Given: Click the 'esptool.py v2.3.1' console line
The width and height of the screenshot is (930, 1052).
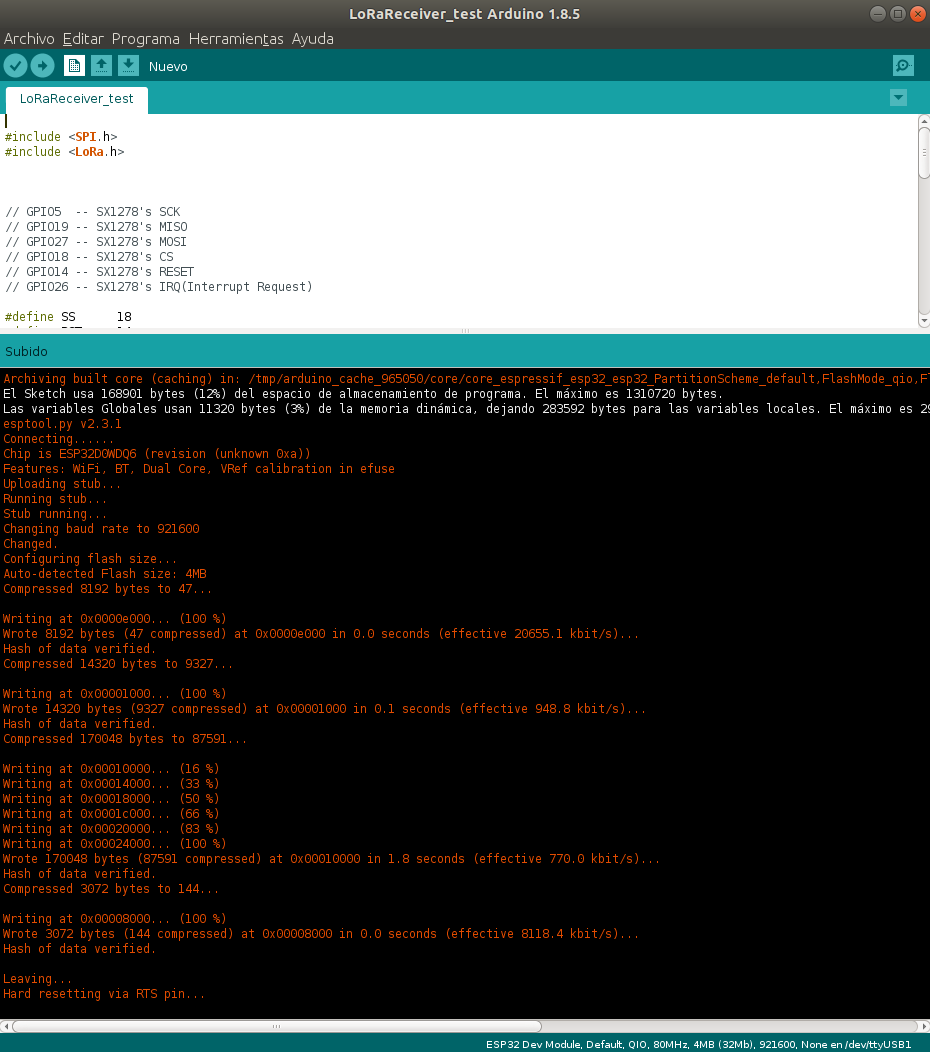Looking at the screenshot, I should 62,424.
